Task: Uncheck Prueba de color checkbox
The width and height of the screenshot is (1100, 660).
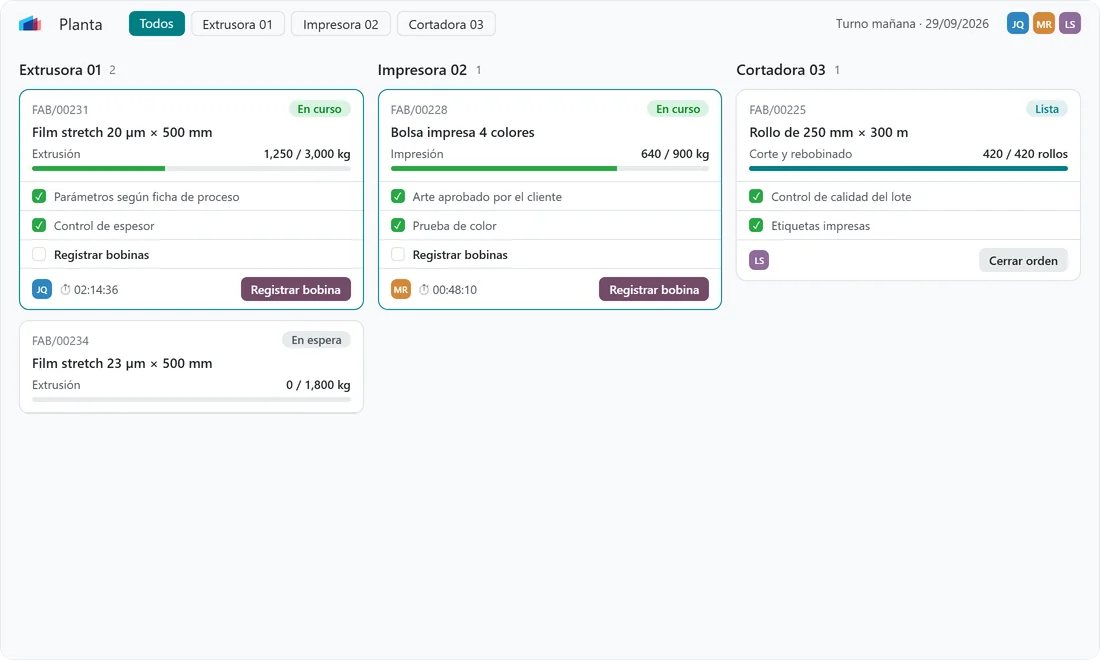Action: tap(398, 225)
